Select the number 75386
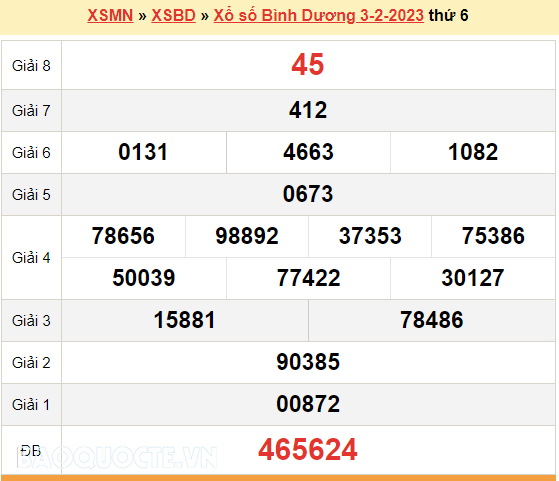 tap(493, 236)
